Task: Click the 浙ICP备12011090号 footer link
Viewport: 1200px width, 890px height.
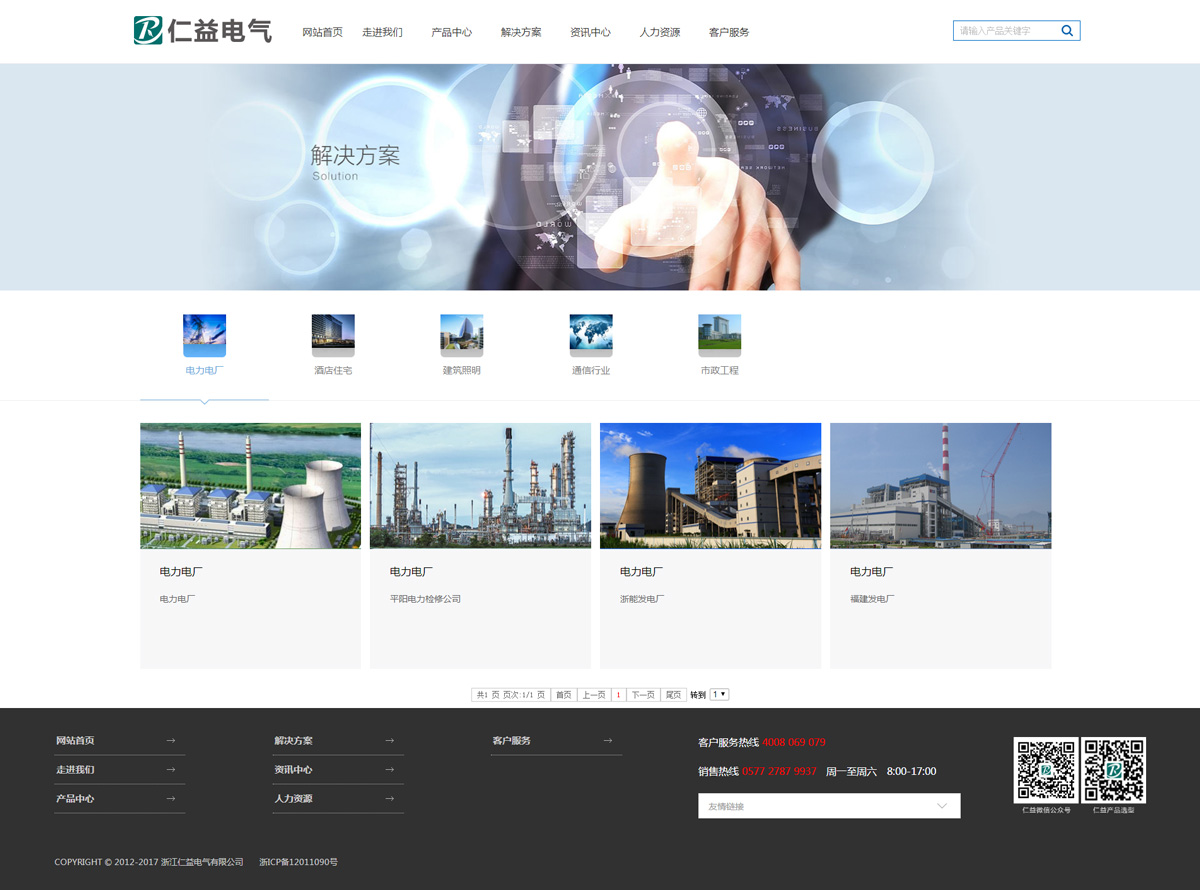Action: coord(298,862)
